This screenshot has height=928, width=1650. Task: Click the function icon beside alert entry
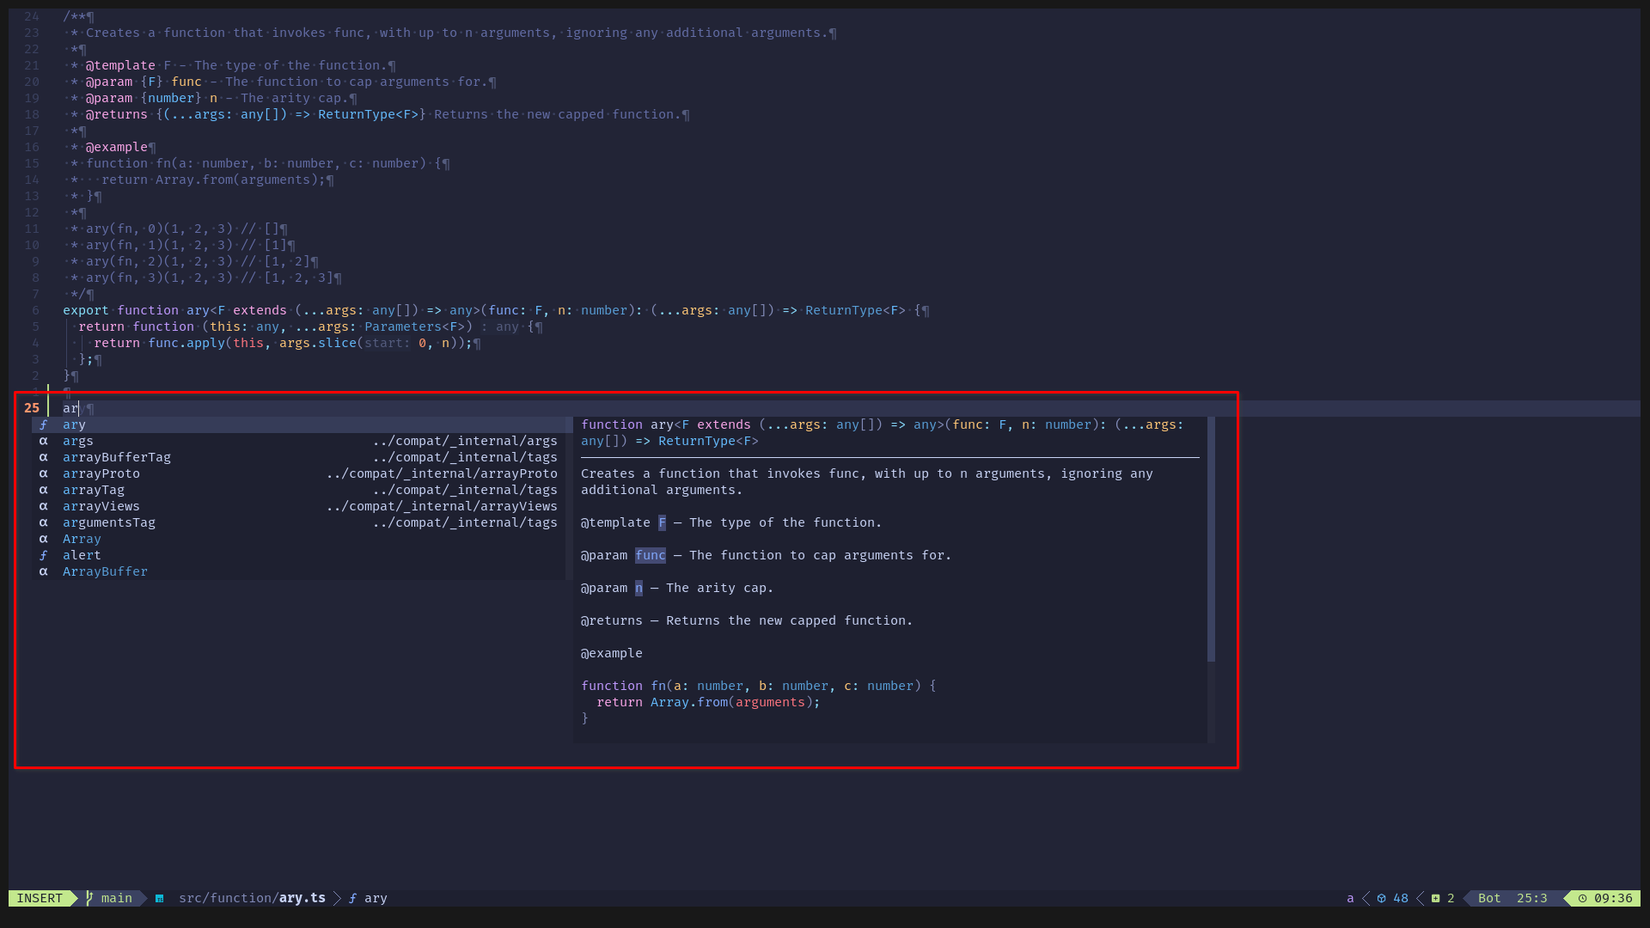point(43,555)
